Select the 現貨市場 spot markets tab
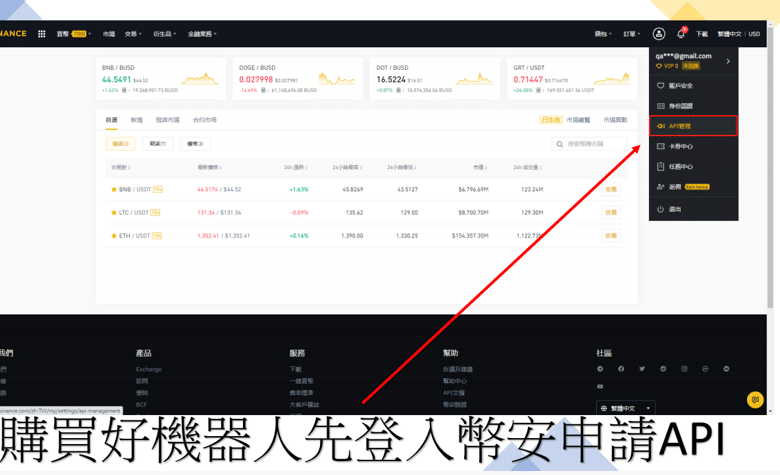The width and height of the screenshot is (780, 475). (168, 120)
